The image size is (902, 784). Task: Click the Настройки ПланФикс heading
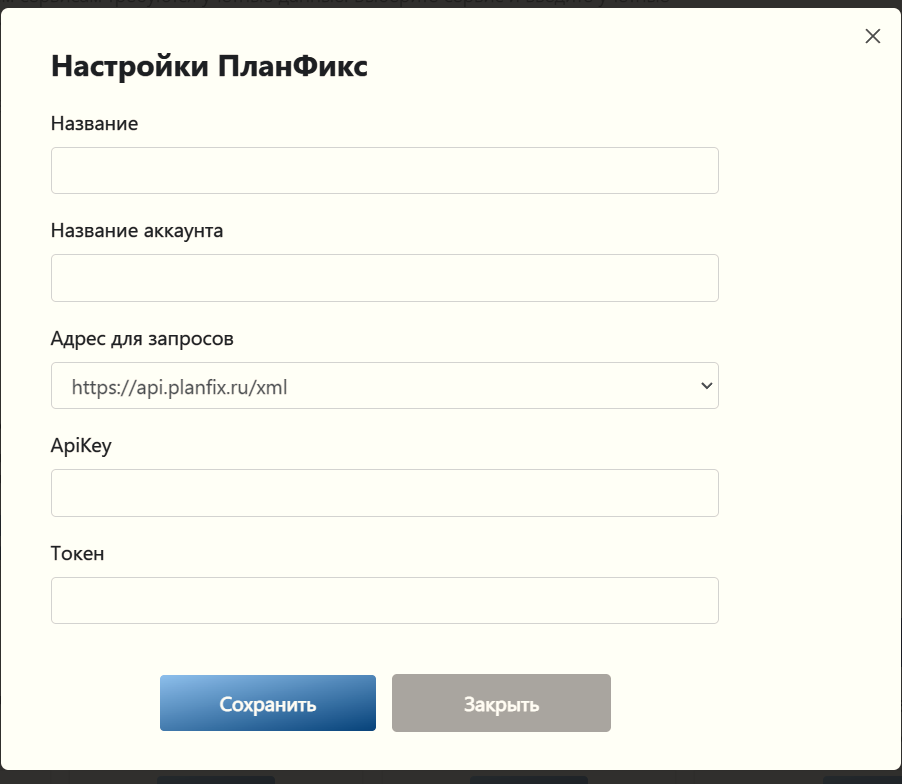(x=209, y=66)
